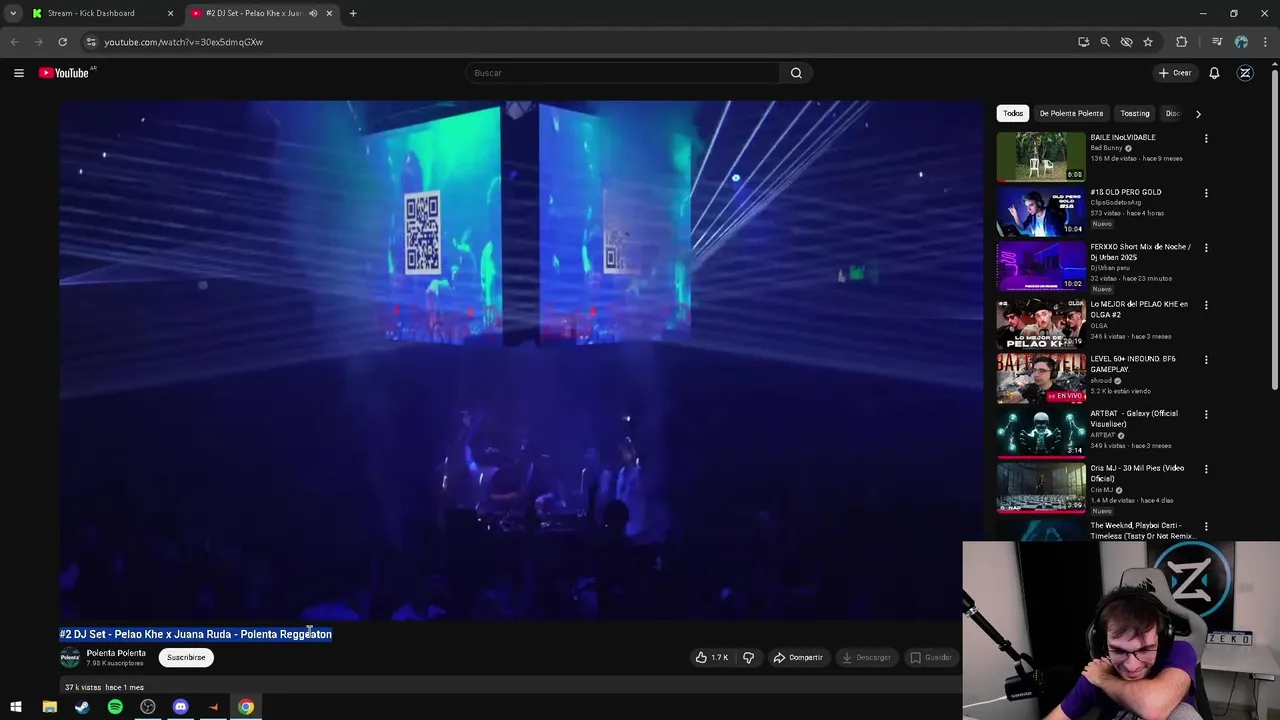Open the Crear create menu
Screen dimensions: 1280x720
tap(1175, 73)
